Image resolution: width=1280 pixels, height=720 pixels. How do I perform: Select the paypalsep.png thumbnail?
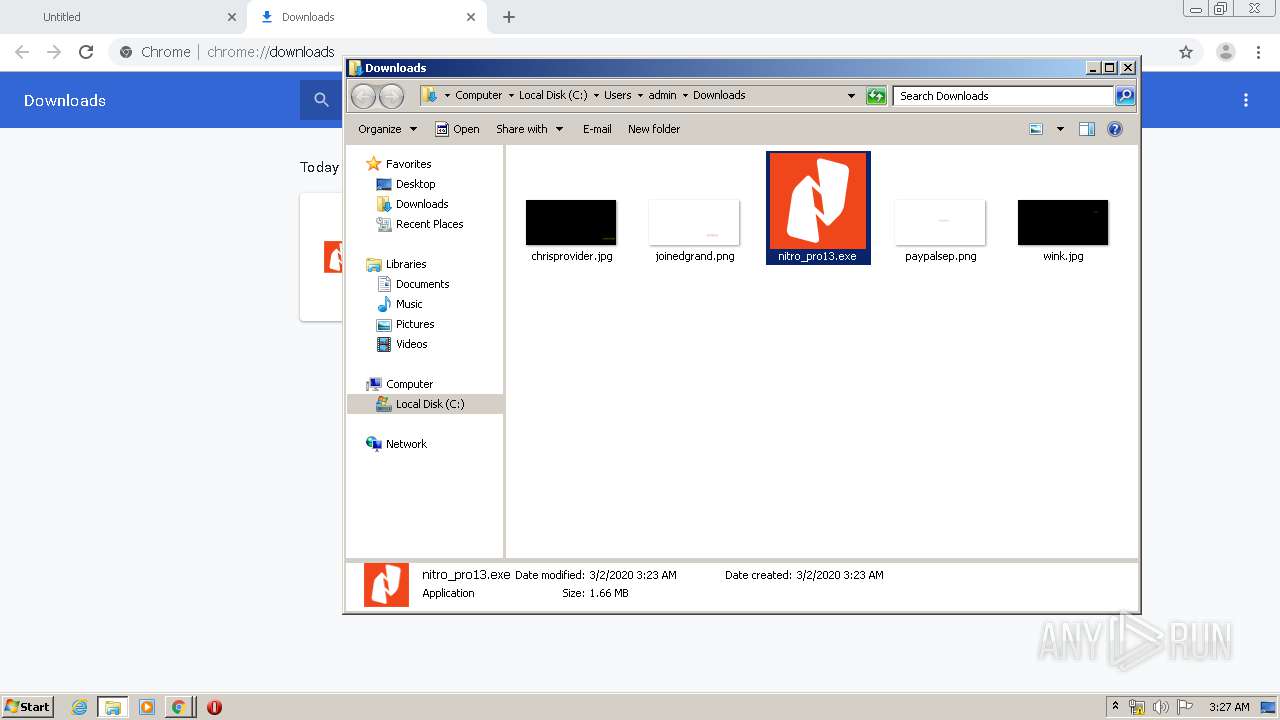point(940,222)
